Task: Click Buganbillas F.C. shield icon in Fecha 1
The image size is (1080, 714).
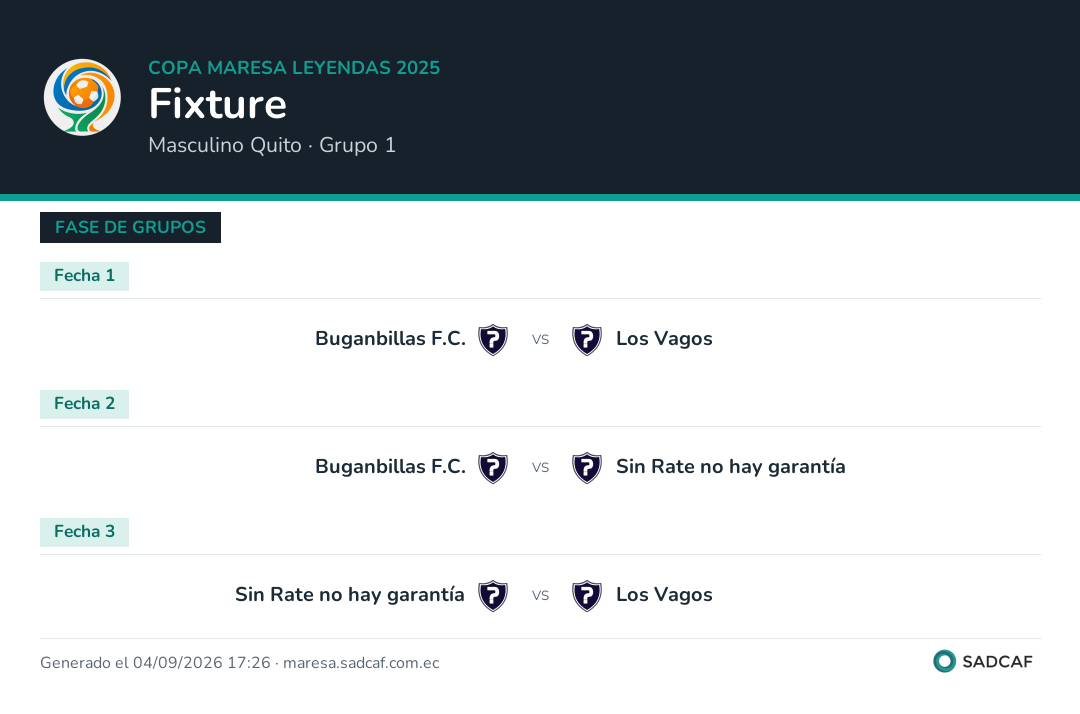Action: click(x=493, y=339)
